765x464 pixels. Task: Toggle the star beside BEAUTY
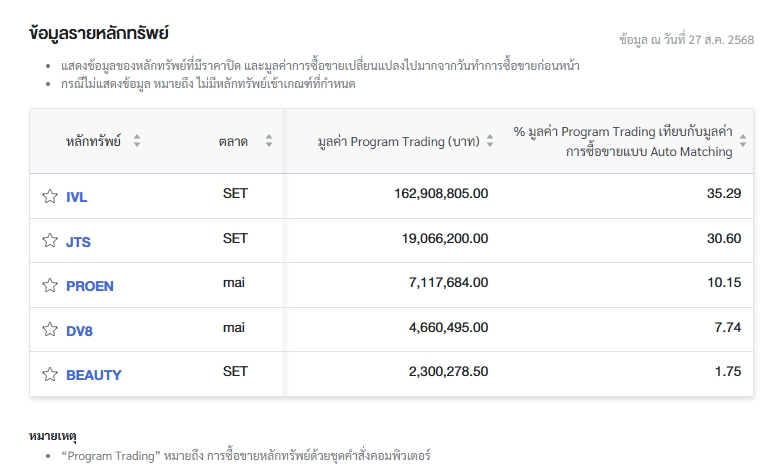tap(50, 374)
